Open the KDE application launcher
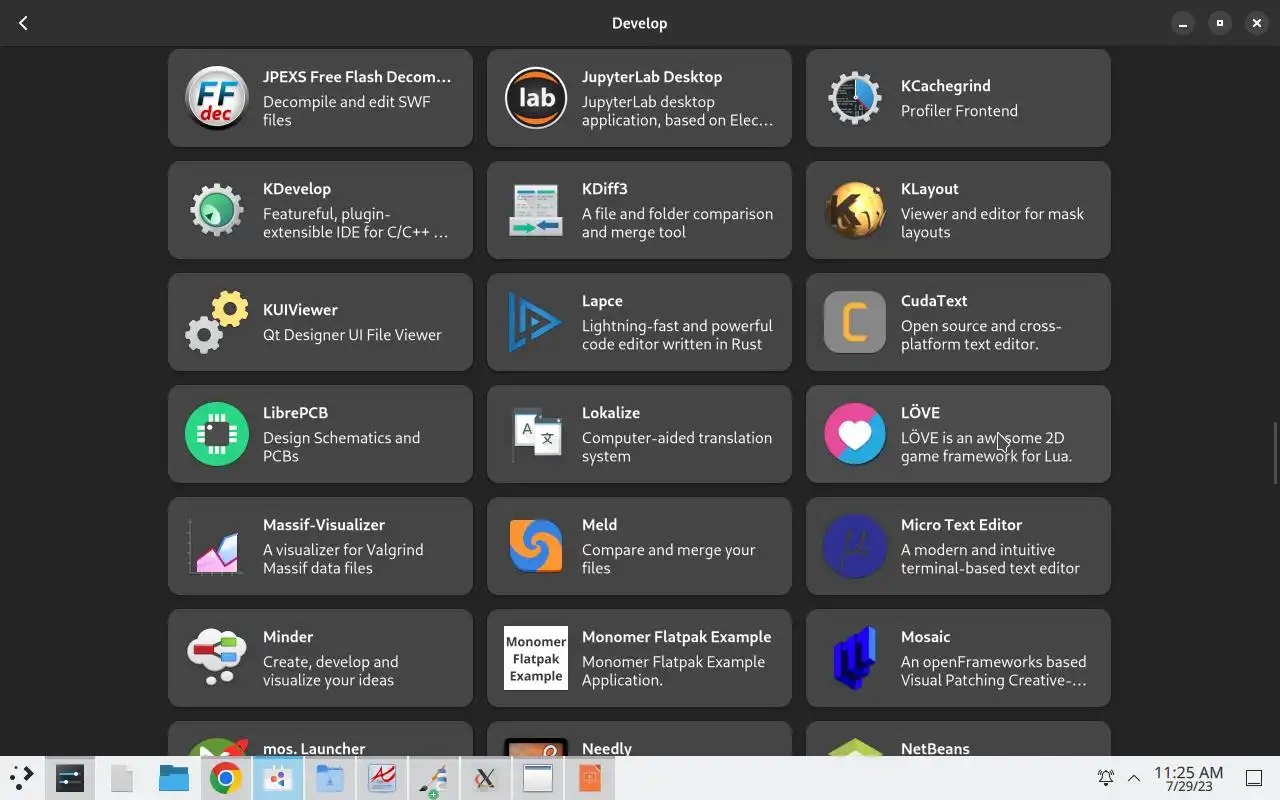The height and width of the screenshot is (800, 1280). point(22,778)
